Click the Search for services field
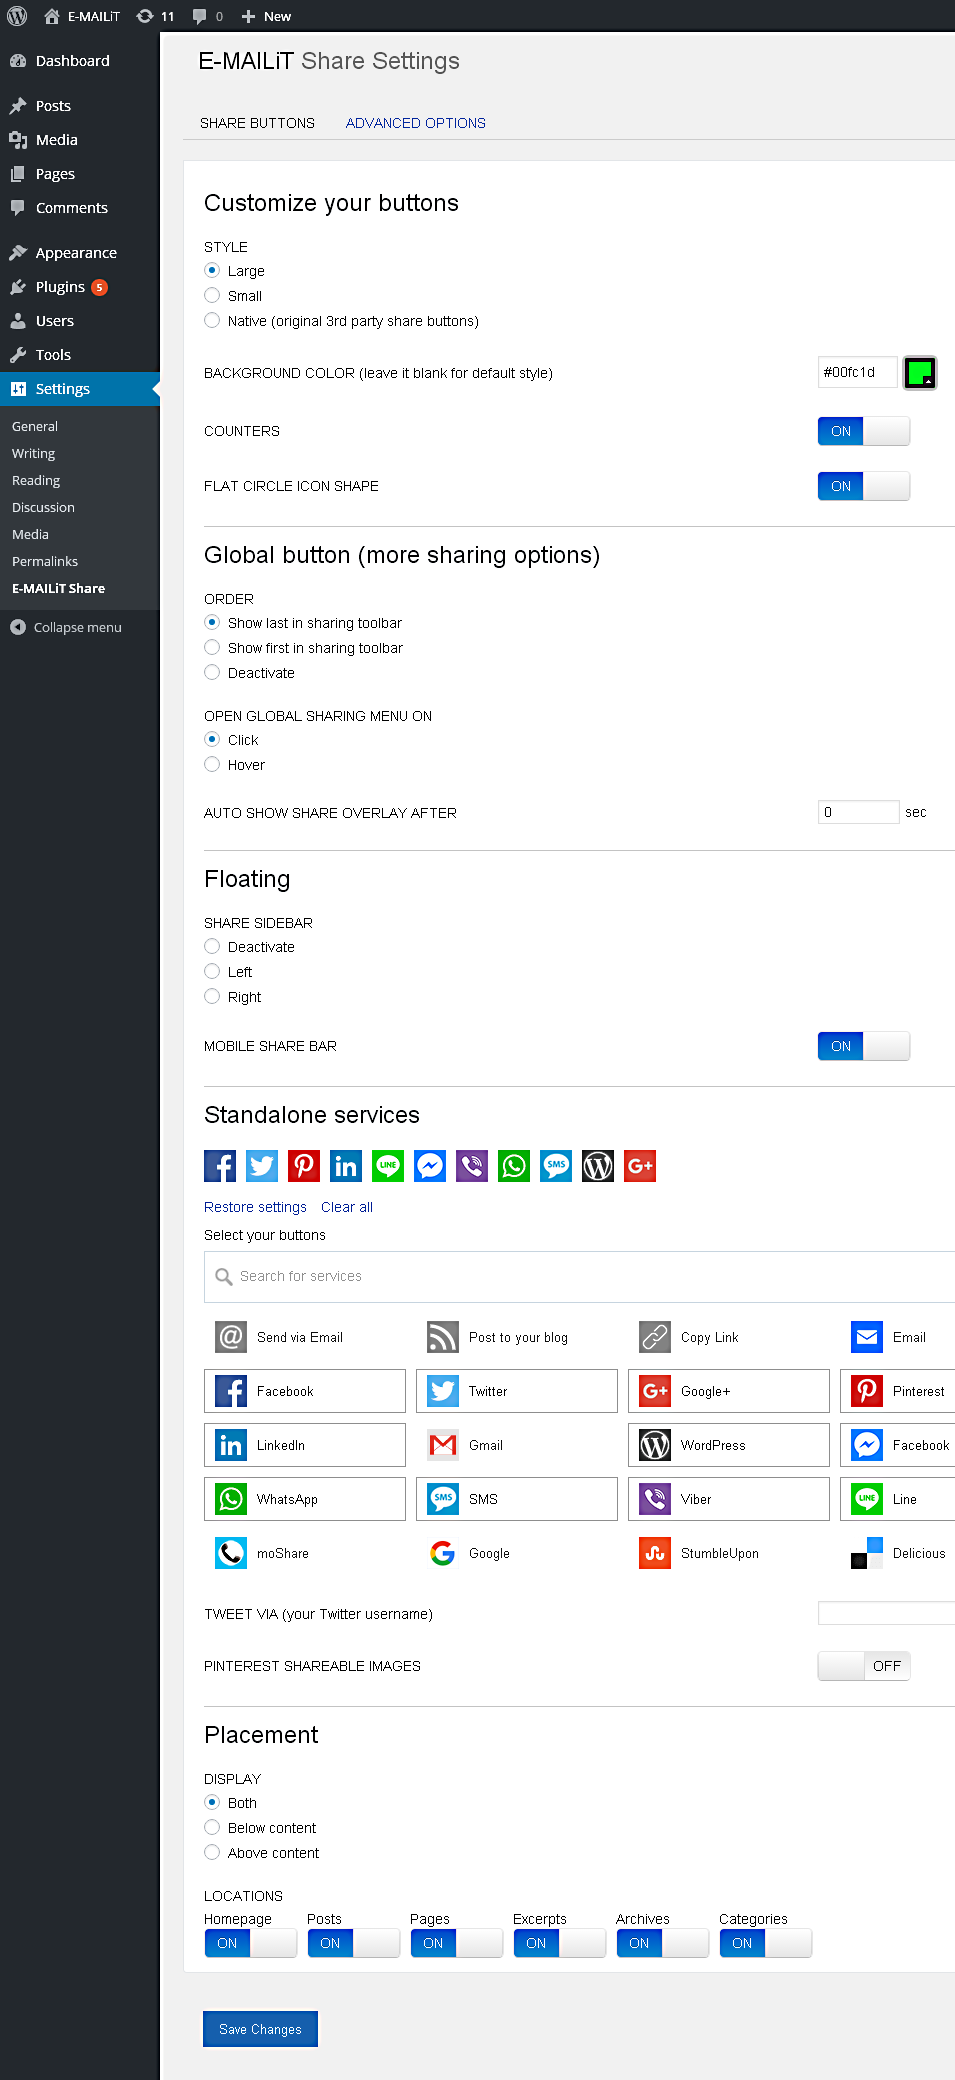Viewport: 955px width, 2080px height. point(580,1277)
